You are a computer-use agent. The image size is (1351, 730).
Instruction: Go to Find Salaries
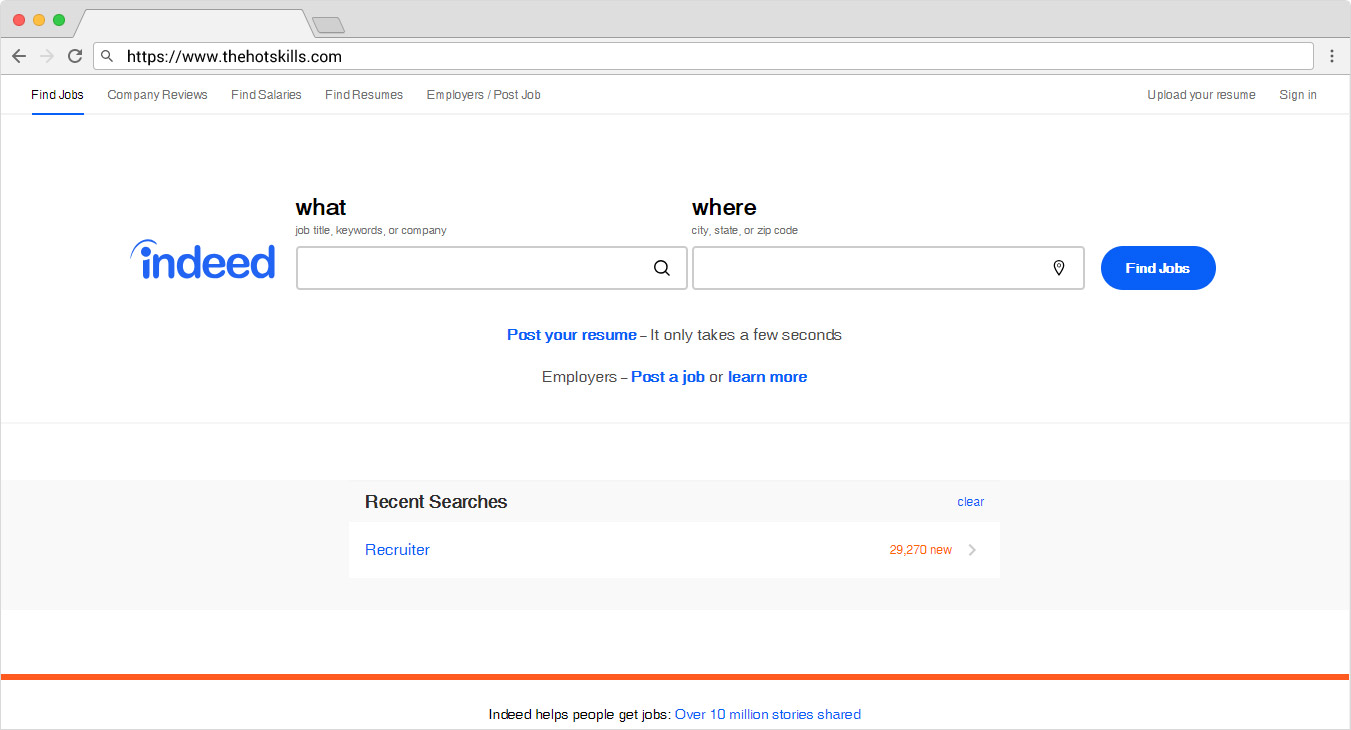point(266,95)
